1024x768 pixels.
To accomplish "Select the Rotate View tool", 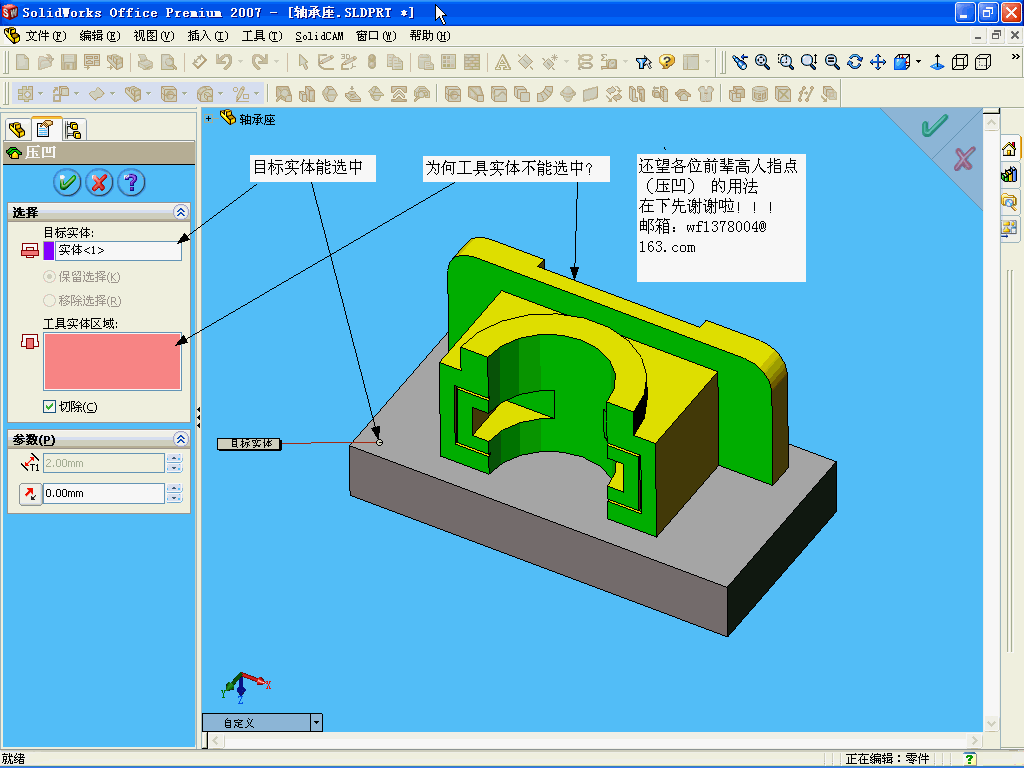I will tap(855, 62).
